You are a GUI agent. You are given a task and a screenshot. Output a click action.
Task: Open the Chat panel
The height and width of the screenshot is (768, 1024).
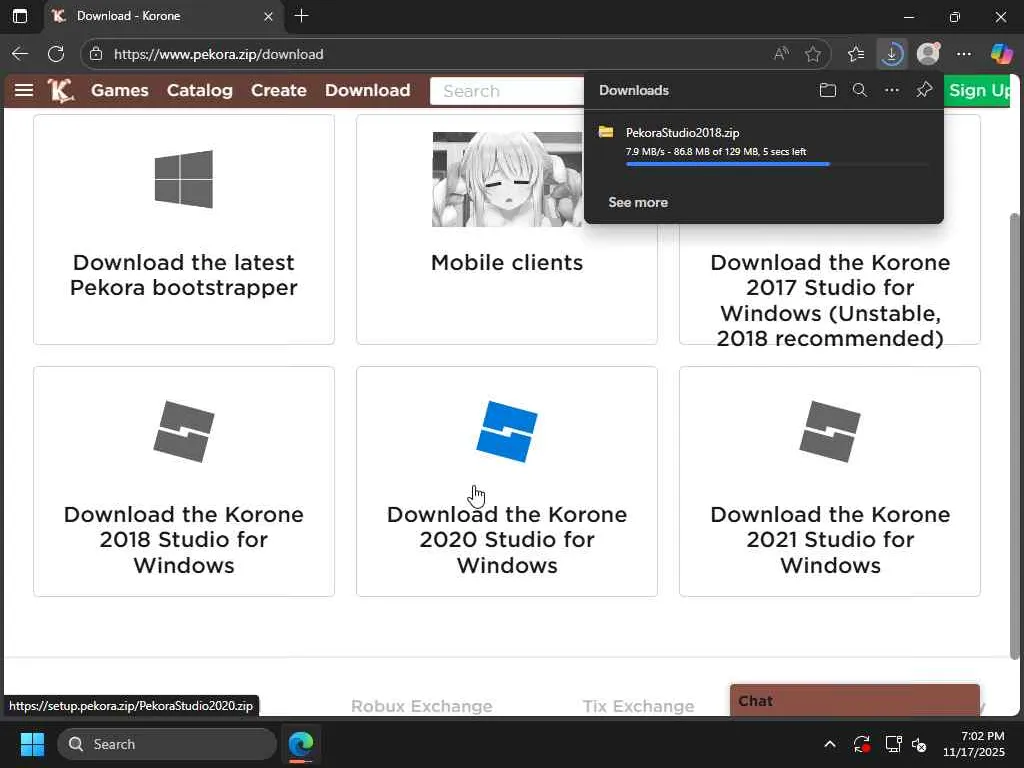click(855, 700)
